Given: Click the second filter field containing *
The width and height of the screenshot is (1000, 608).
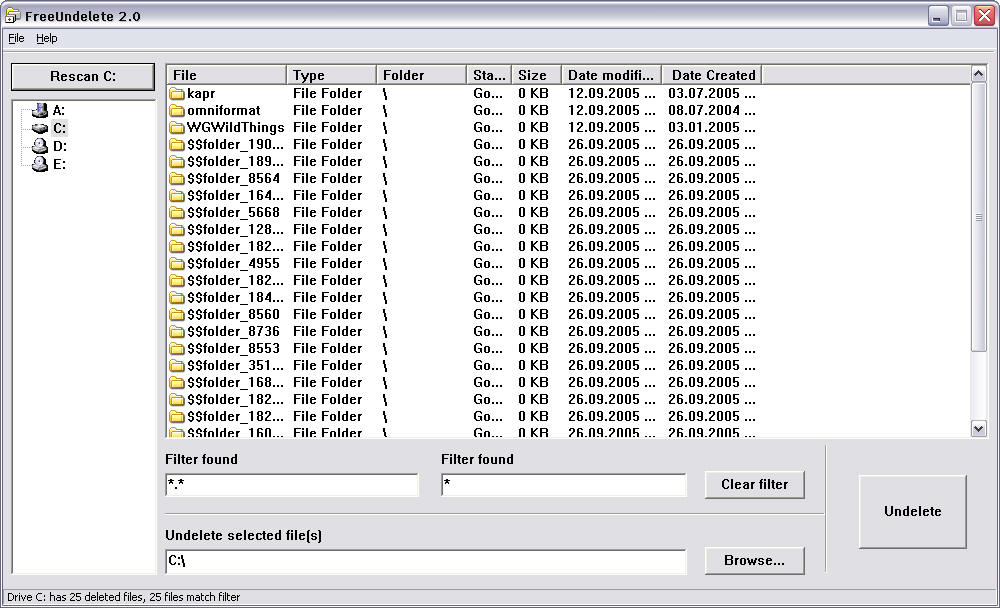Looking at the screenshot, I should [x=564, y=485].
